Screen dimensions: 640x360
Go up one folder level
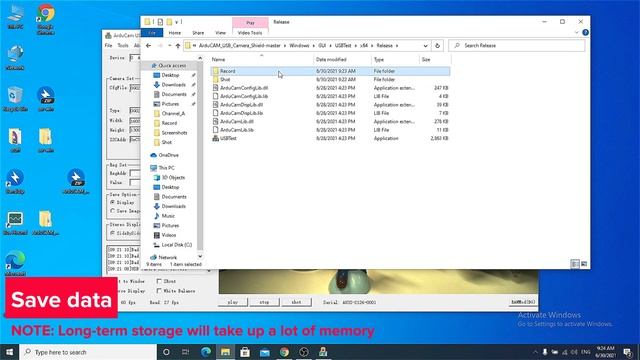(x=178, y=46)
